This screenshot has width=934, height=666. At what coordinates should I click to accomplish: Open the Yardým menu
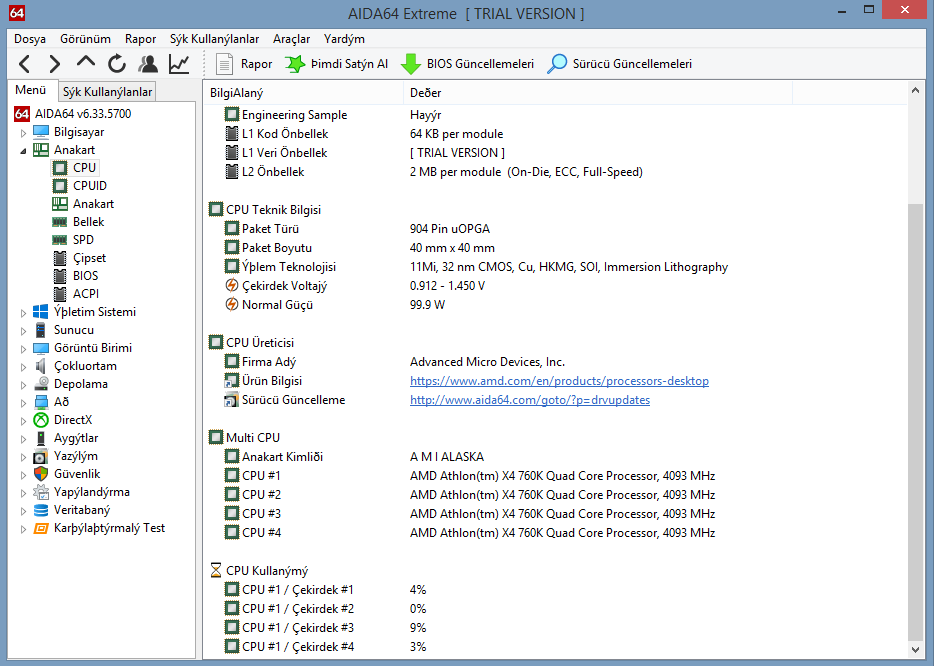point(344,39)
